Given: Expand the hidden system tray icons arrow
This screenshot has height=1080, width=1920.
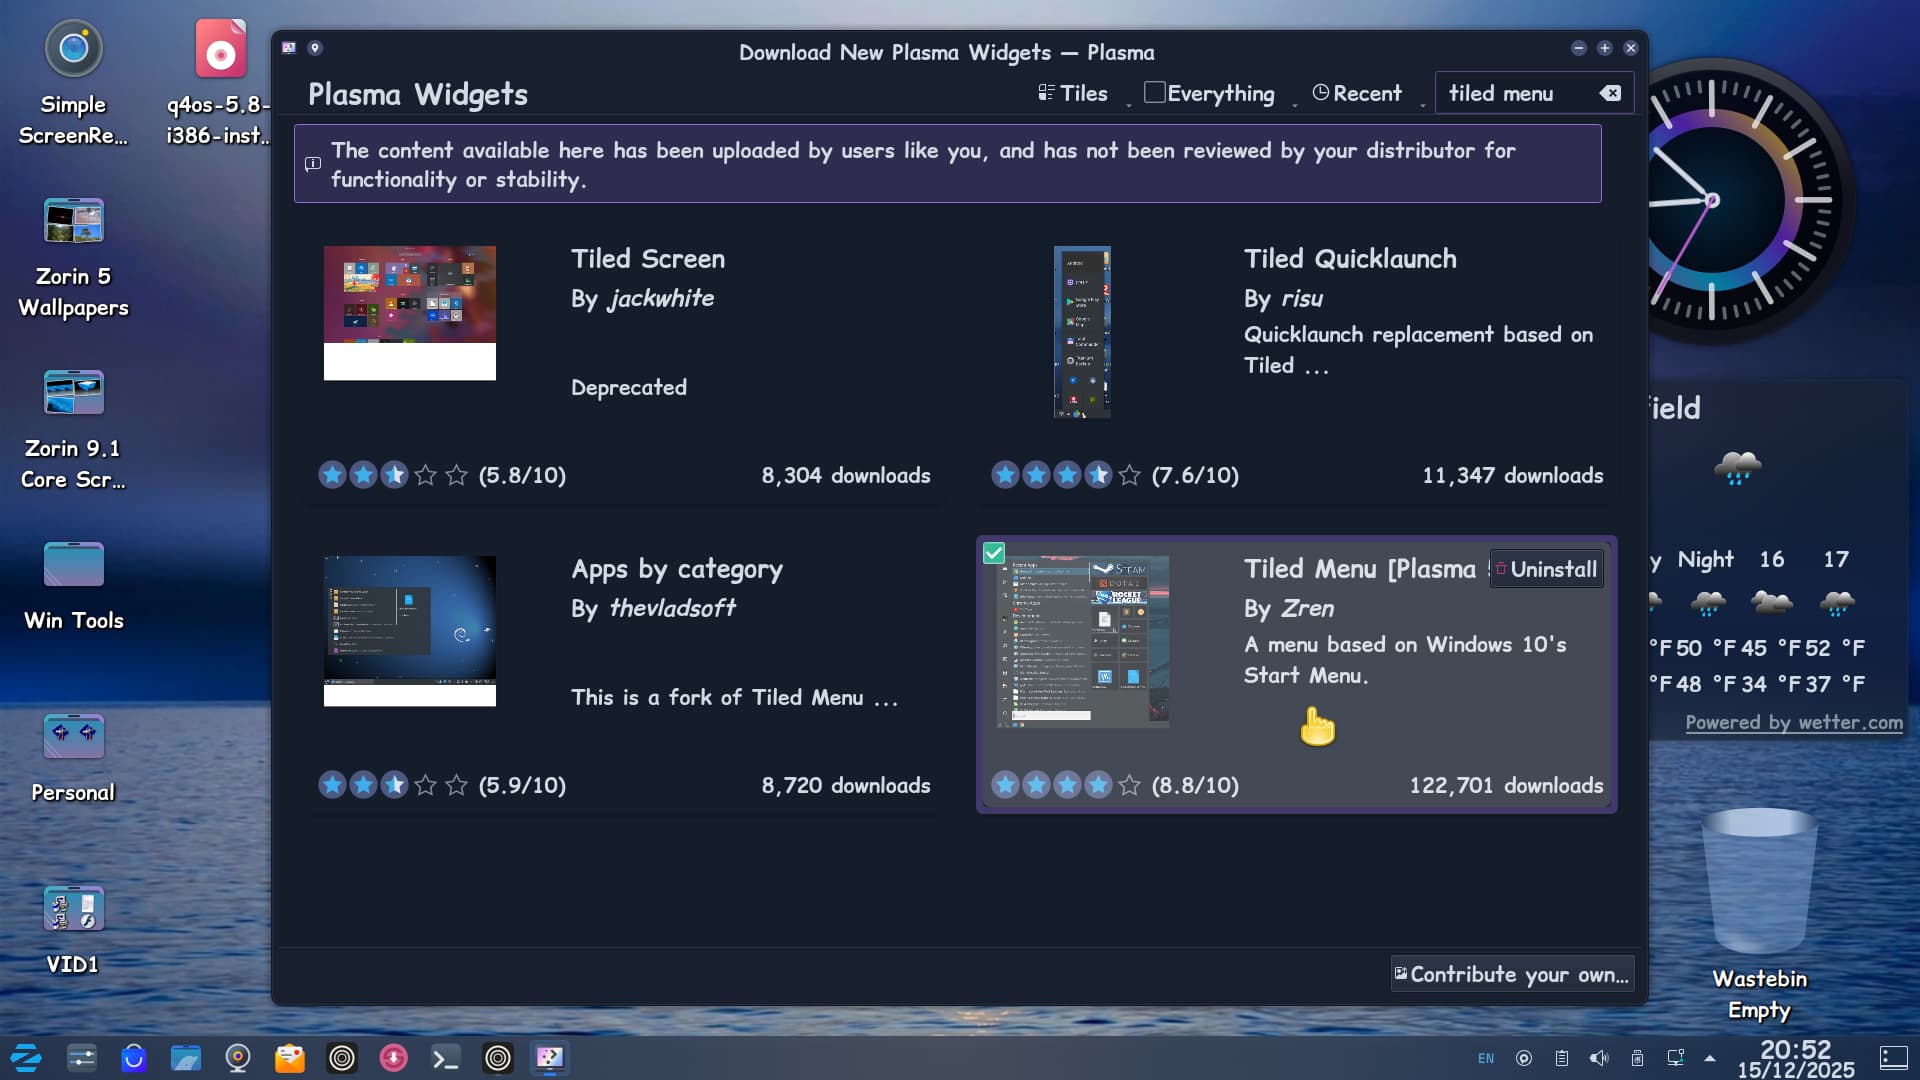Looking at the screenshot, I should [1710, 1058].
